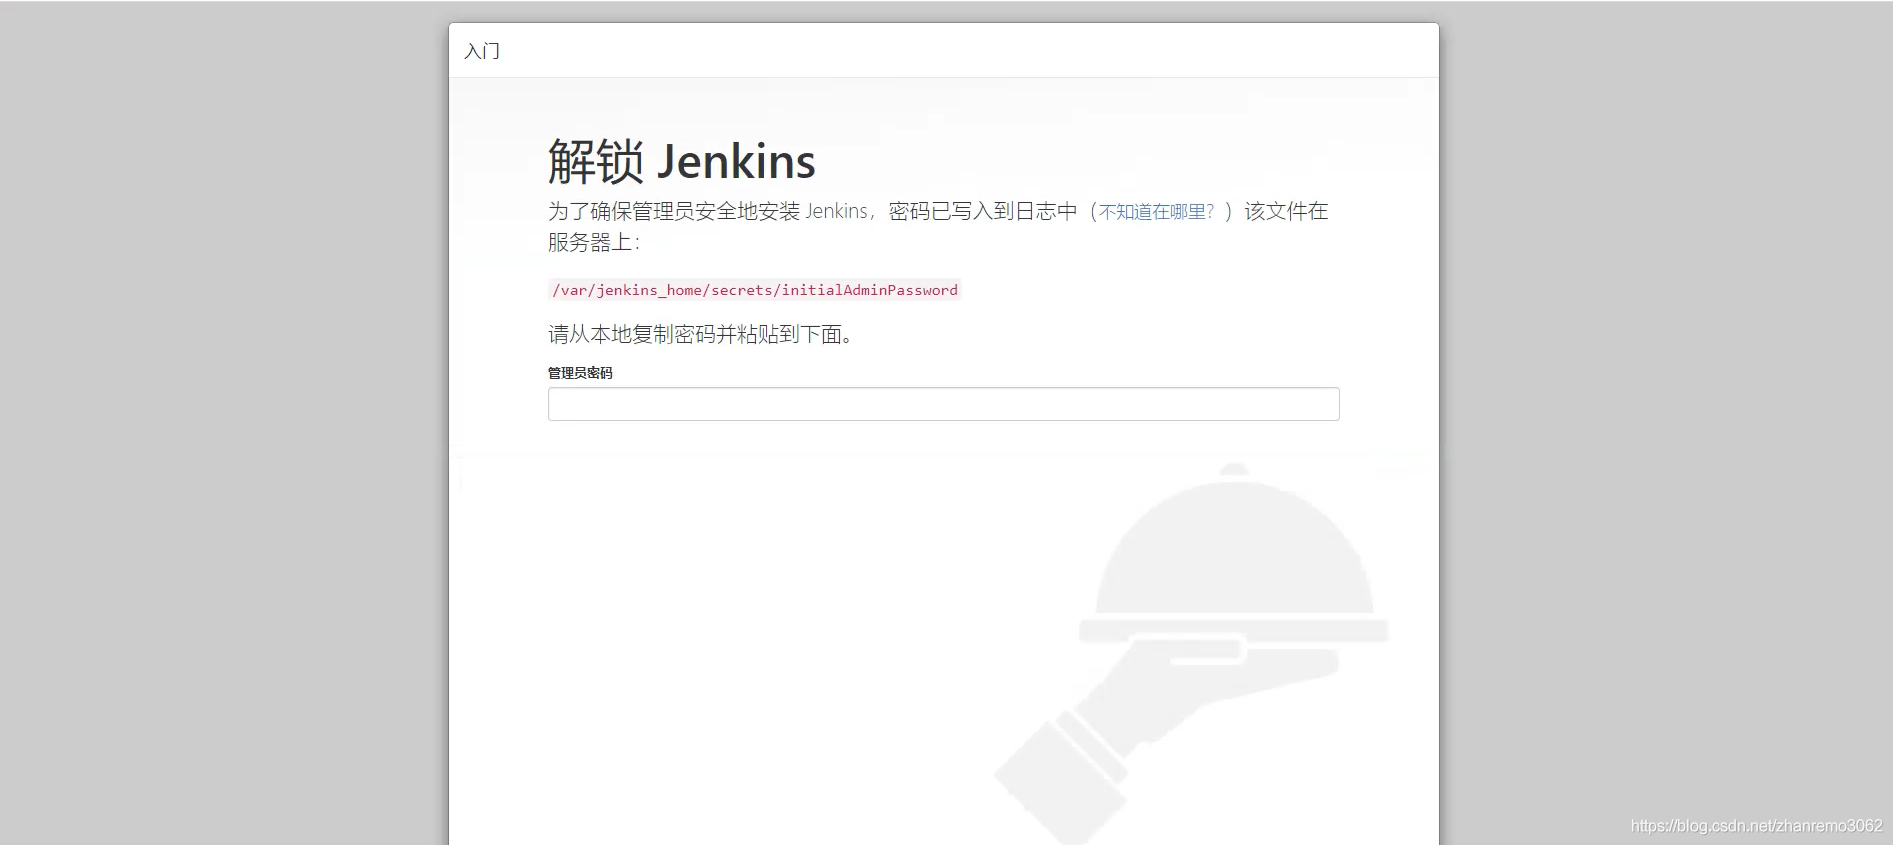Viewport: 1893px width, 845px height.
Task: Click the '管理员密码' field label
Action: (x=580, y=373)
